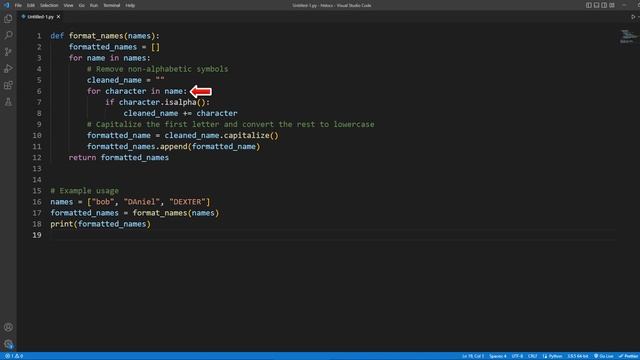Open the Run menu

pos(94,5)
